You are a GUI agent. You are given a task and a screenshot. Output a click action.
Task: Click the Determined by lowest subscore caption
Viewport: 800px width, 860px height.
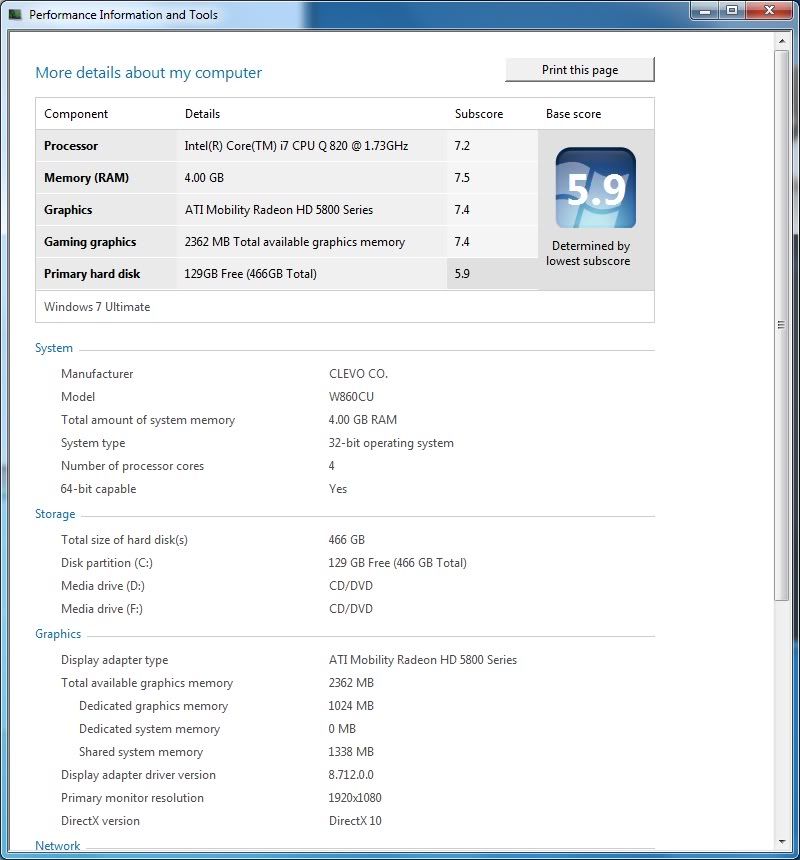point(588,253)
